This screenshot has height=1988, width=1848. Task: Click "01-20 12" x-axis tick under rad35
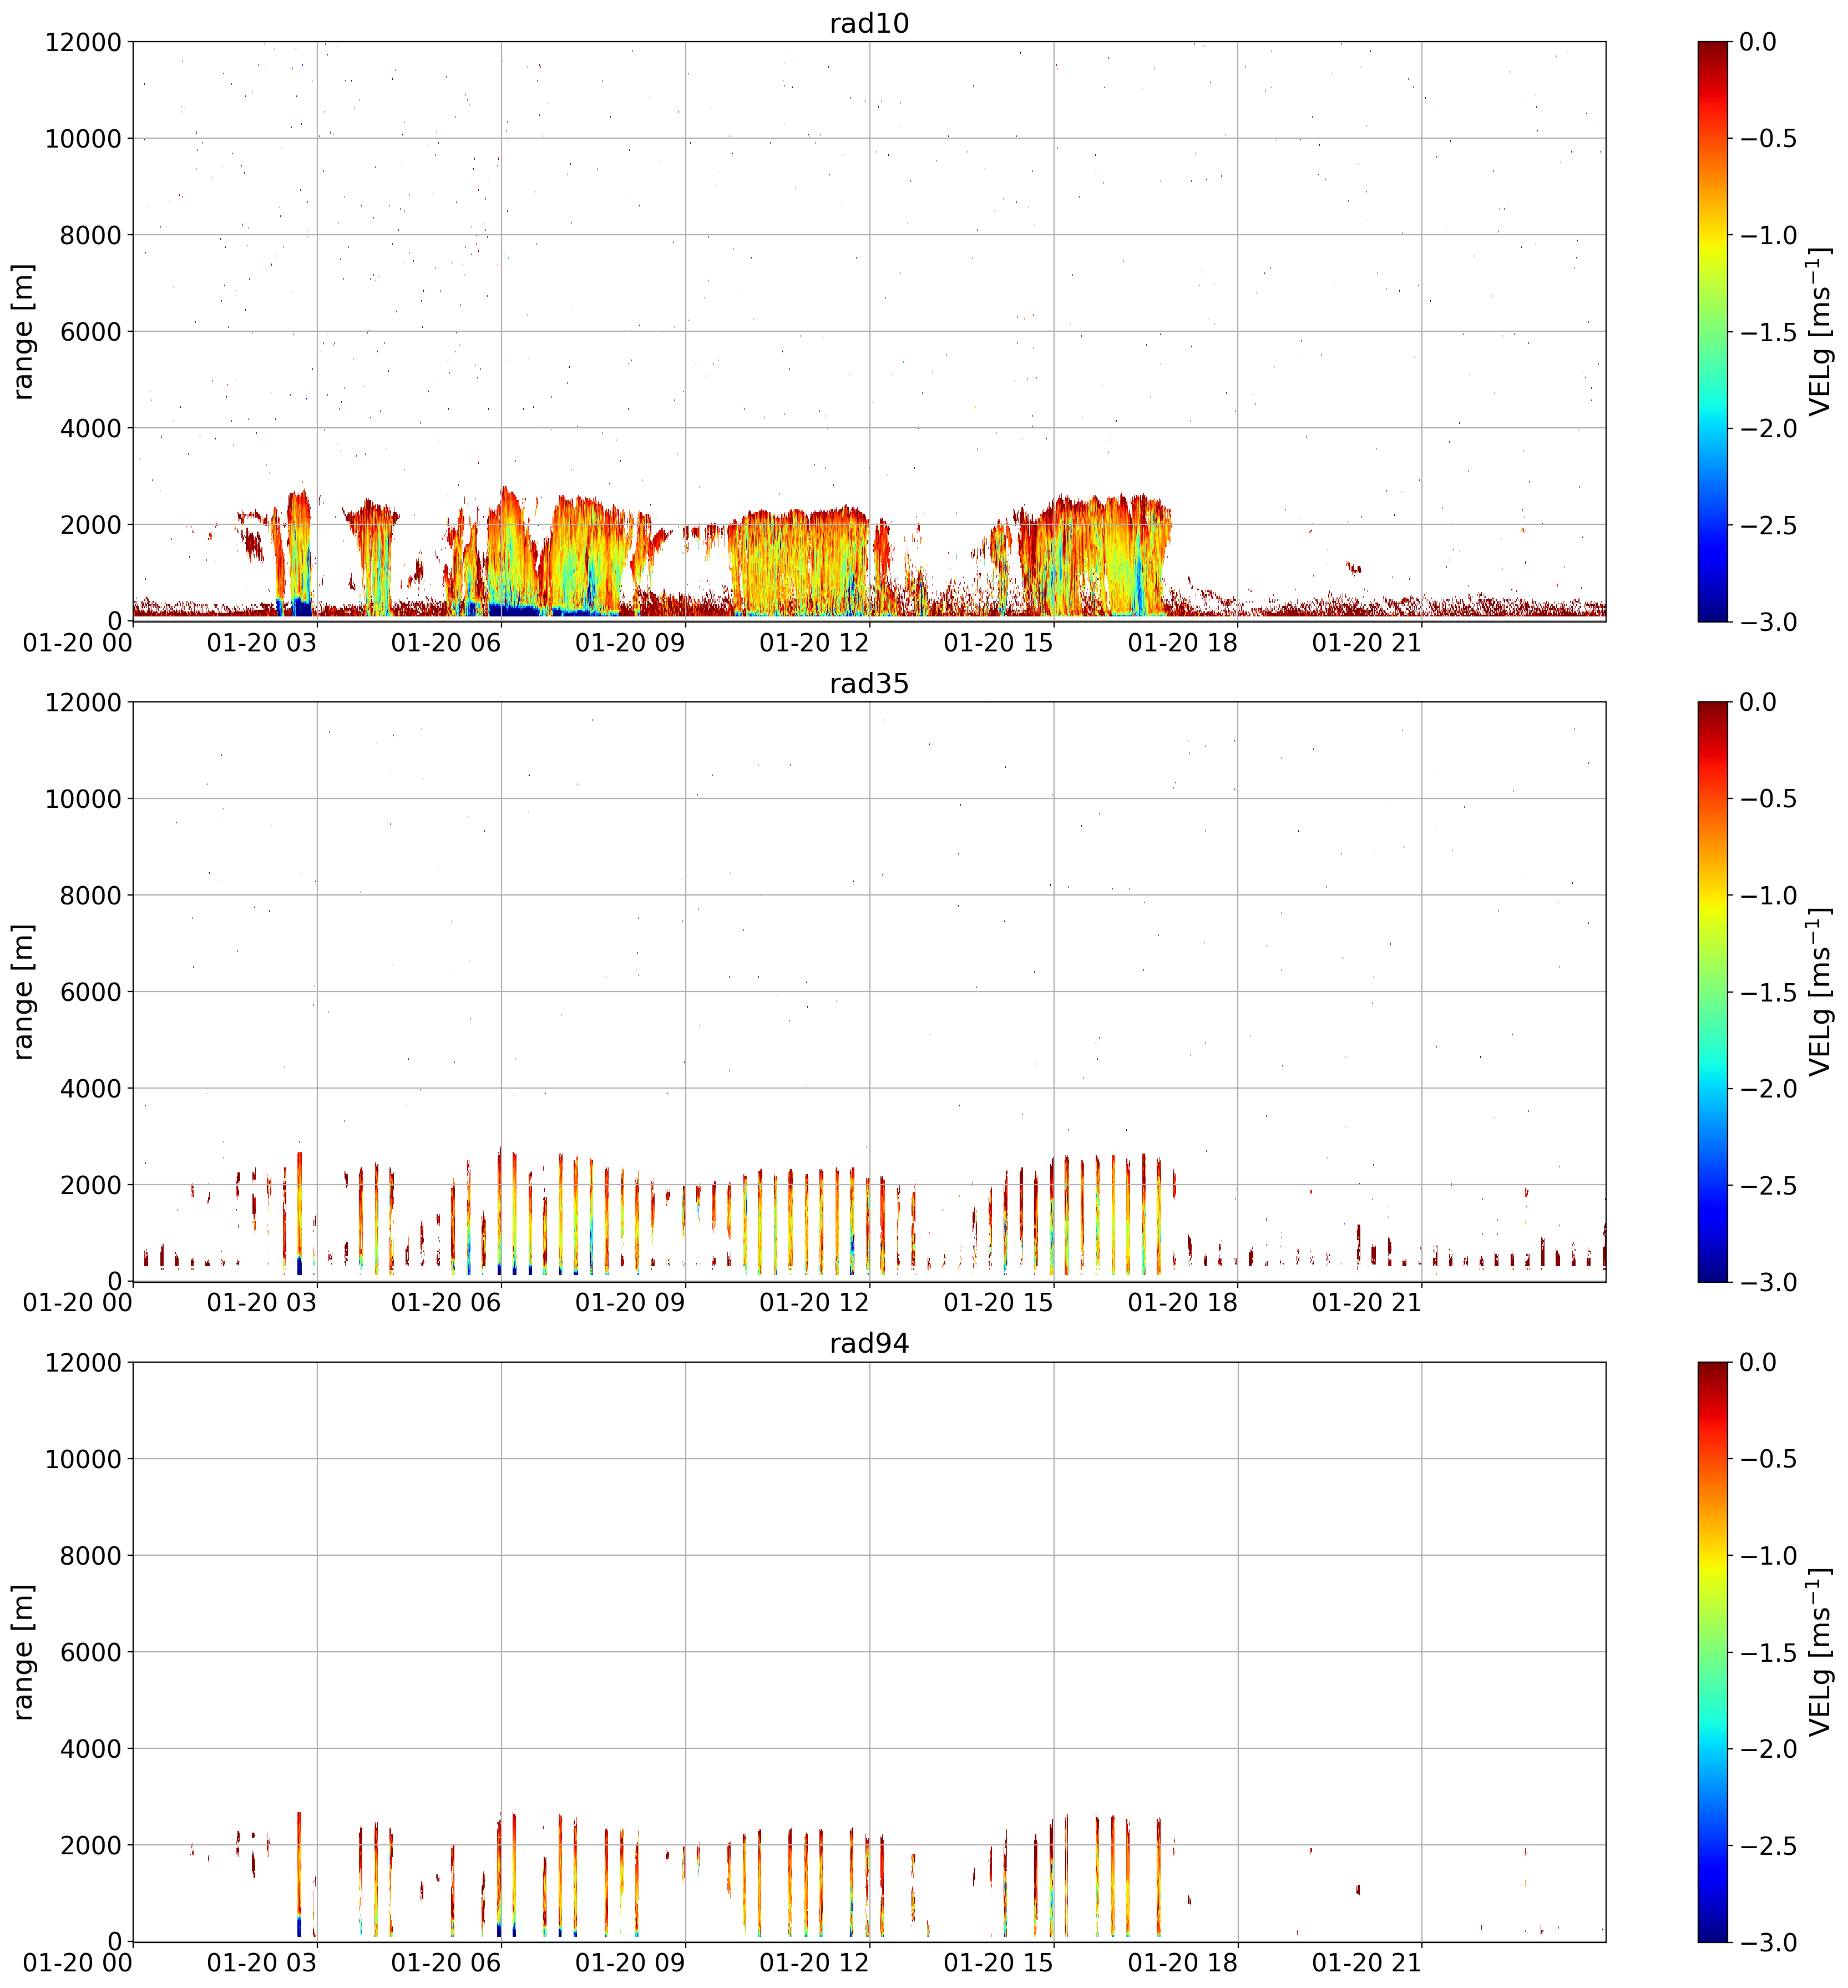[814, 1303]
